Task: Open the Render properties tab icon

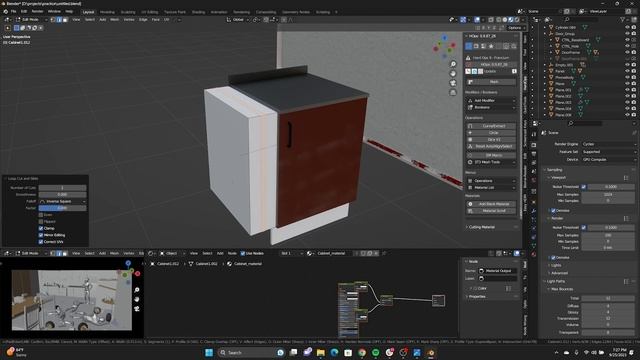Action: coord(534,145)
